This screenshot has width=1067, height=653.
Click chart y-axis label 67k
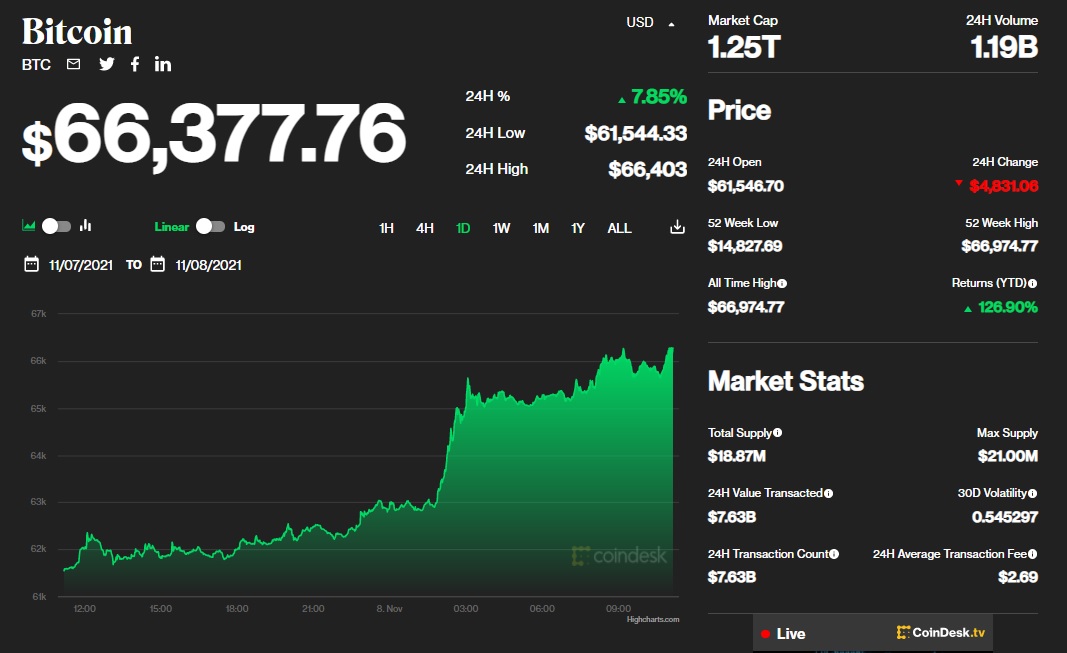click(39, 314)
